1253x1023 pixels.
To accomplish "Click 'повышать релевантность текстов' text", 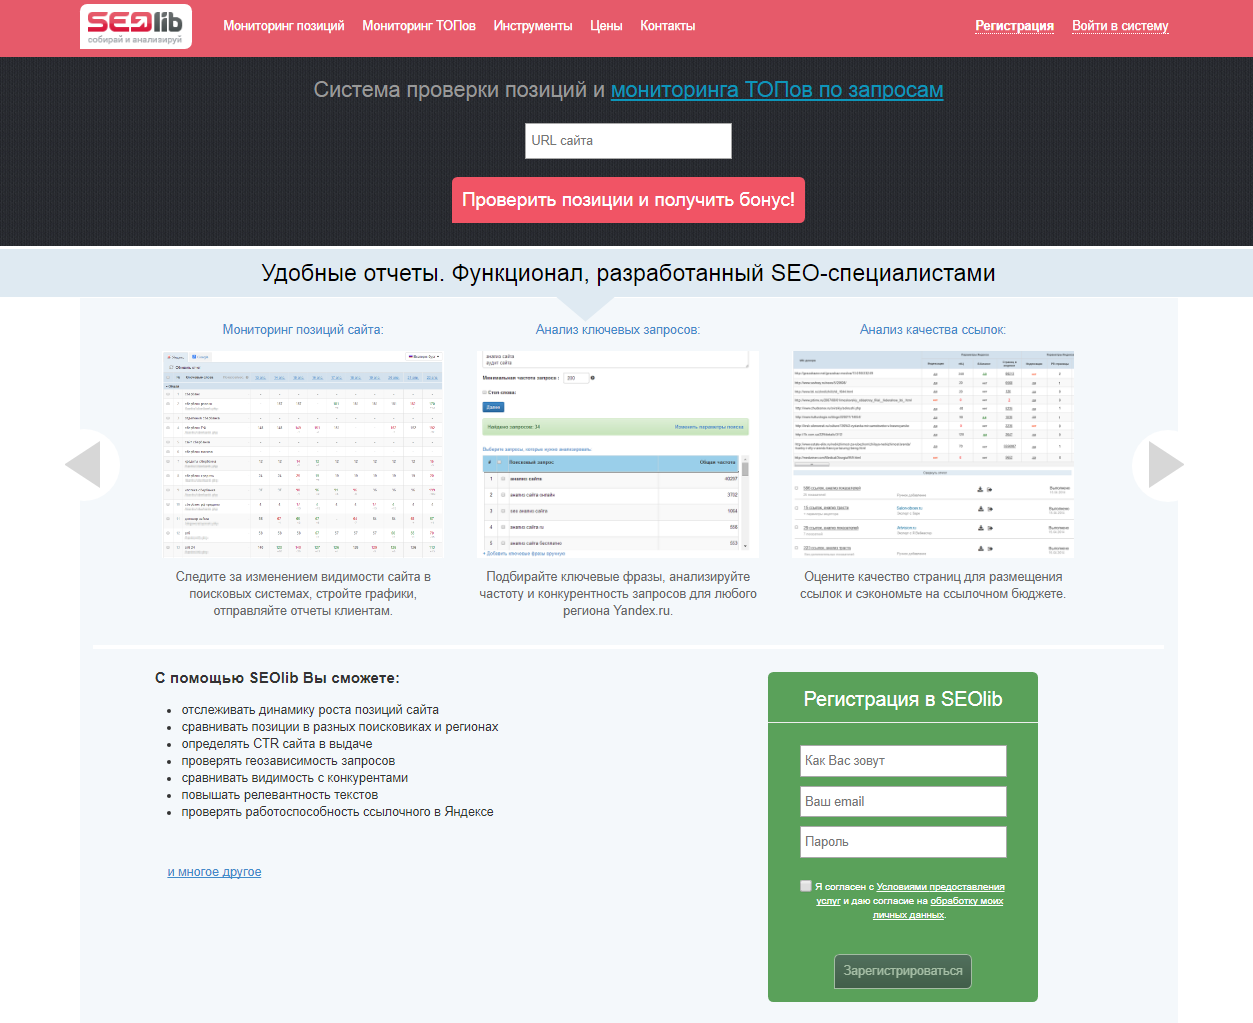I will (280, 795).
